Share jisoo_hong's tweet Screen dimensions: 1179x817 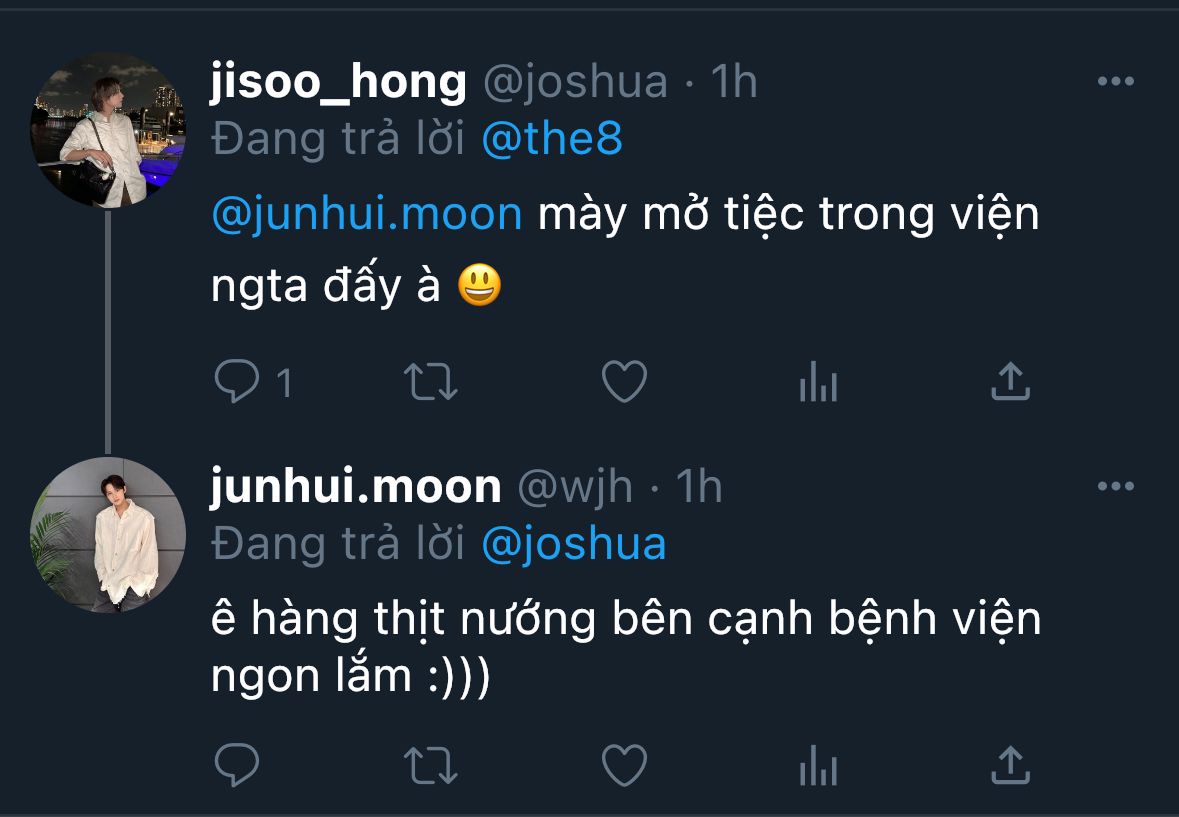[x=1010, y=381]
